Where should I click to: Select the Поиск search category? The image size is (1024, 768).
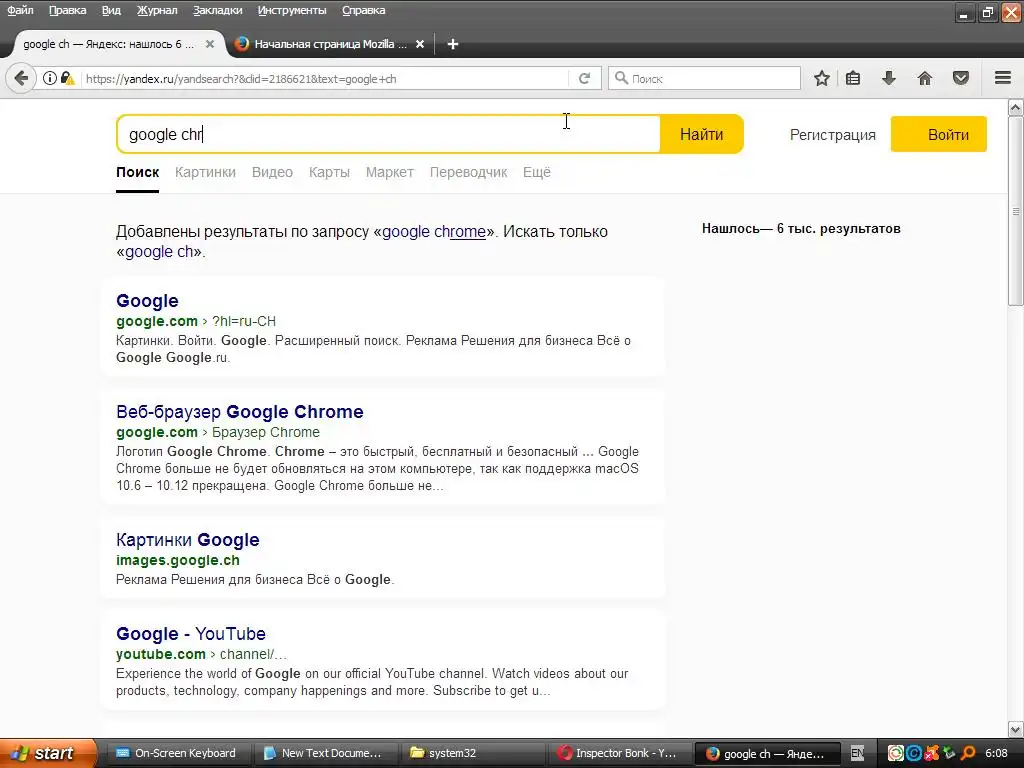137,172
